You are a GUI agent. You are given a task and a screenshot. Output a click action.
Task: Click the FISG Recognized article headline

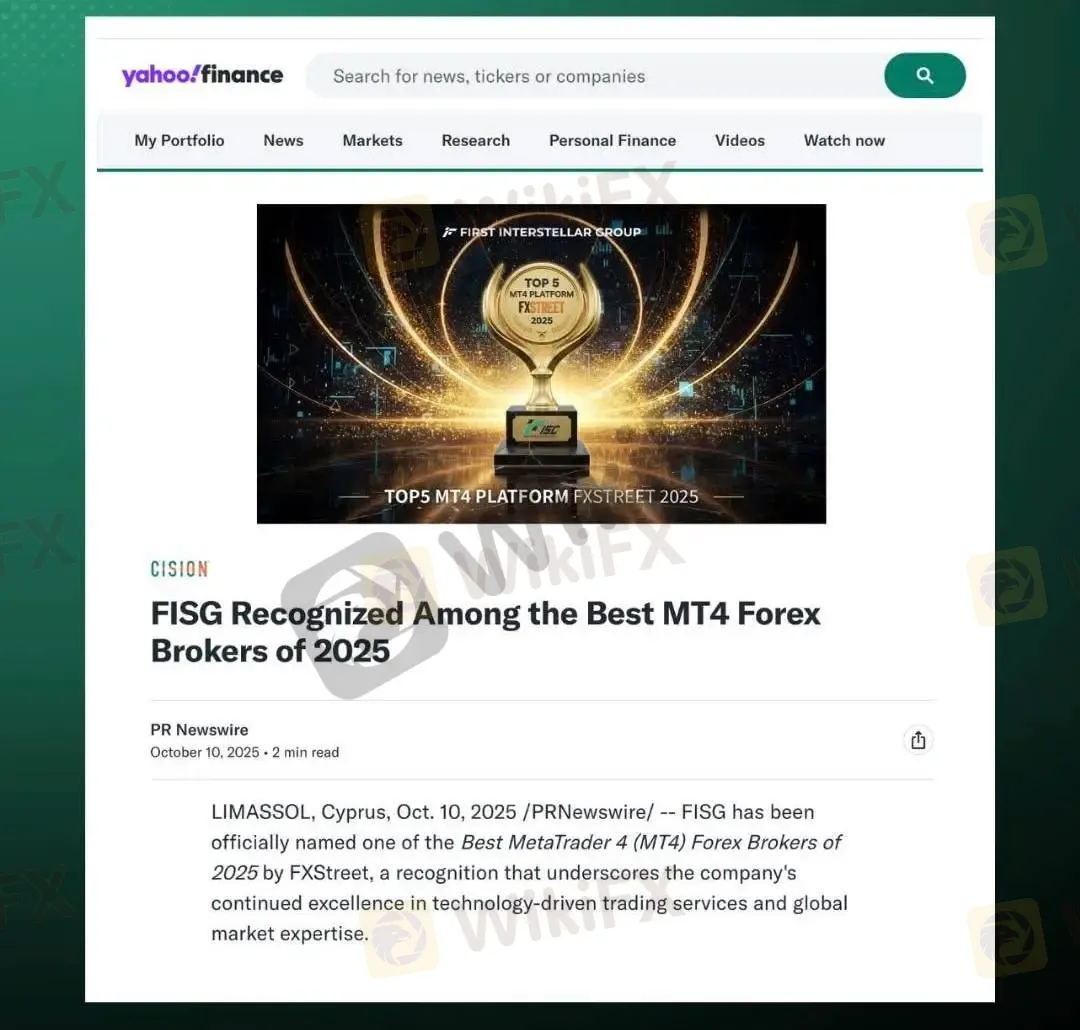[486, 632]
